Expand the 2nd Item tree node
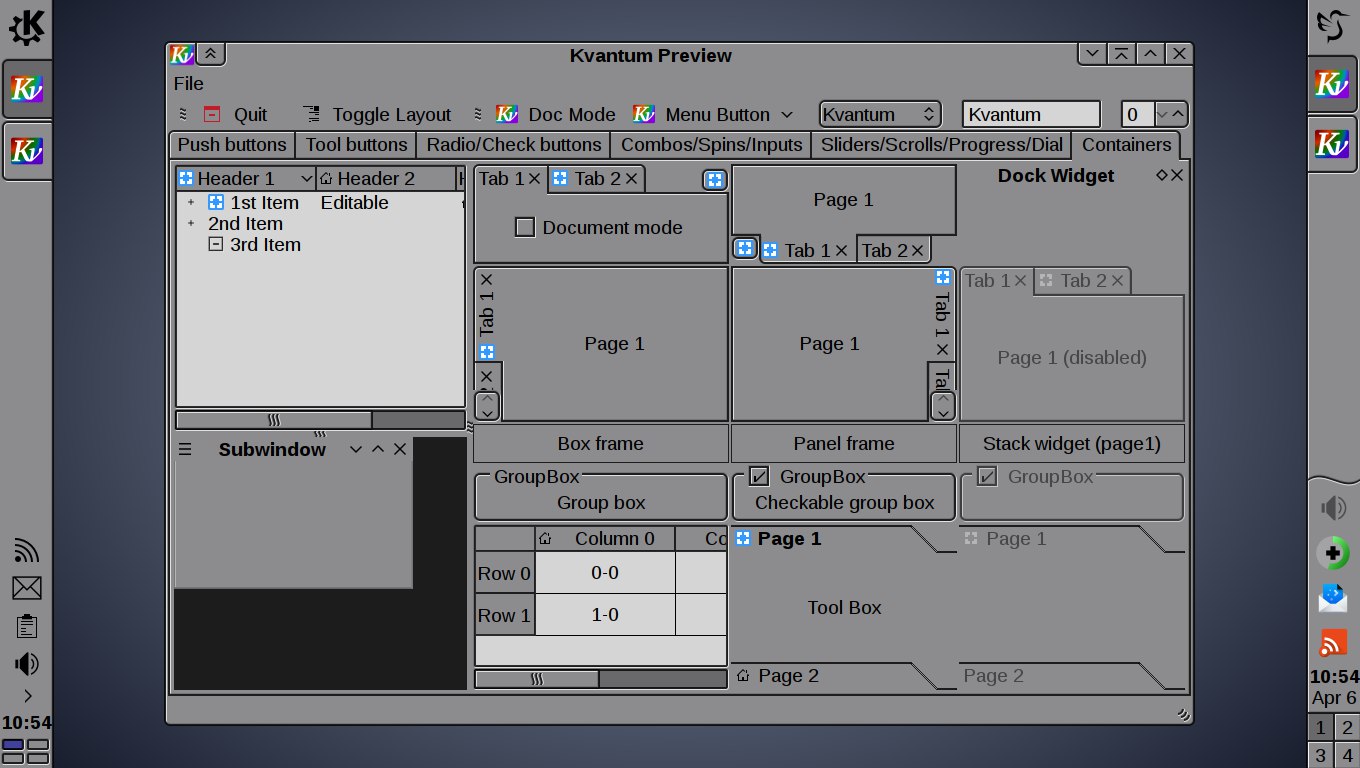 (x=191, y=223)
